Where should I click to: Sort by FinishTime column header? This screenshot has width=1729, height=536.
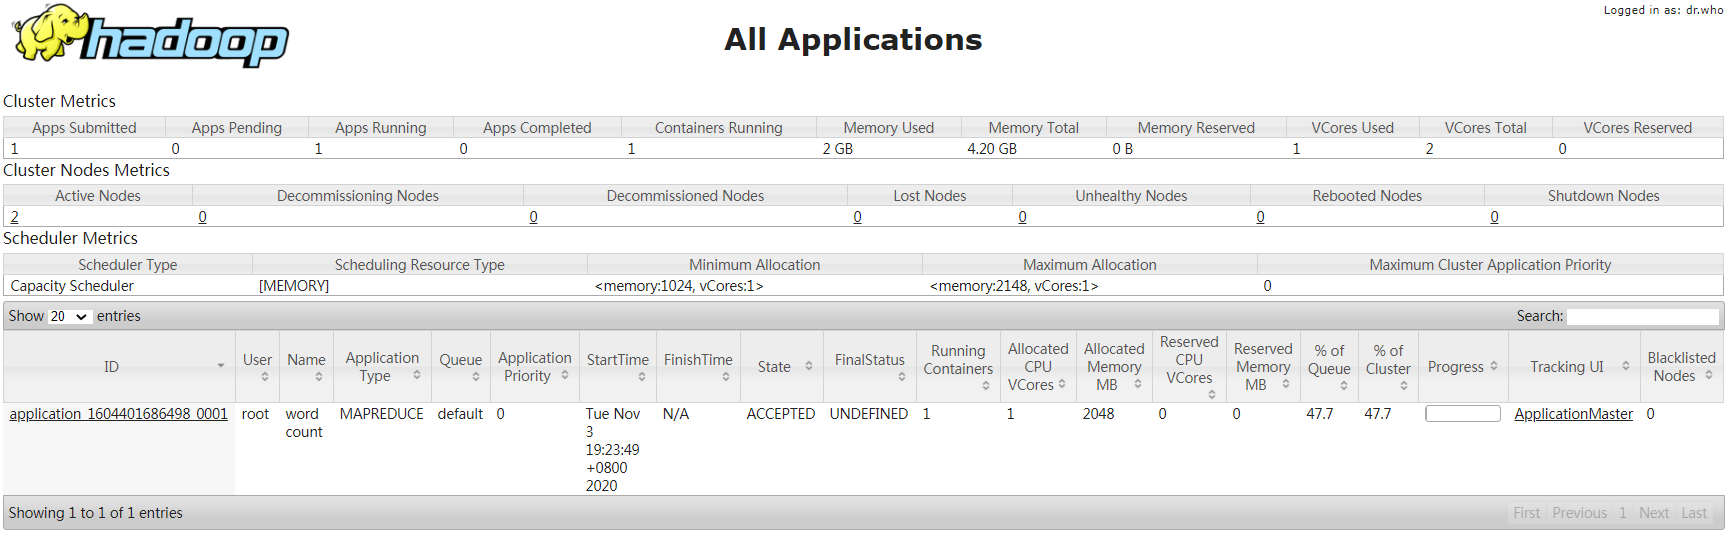coord(698,367)
